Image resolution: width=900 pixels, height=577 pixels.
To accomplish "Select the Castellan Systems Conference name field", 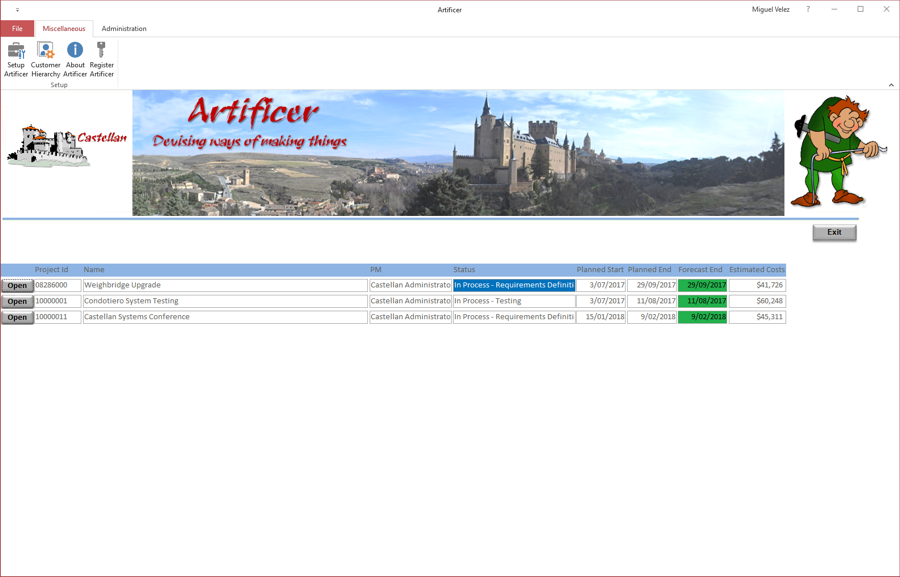I will click(225, 317).
